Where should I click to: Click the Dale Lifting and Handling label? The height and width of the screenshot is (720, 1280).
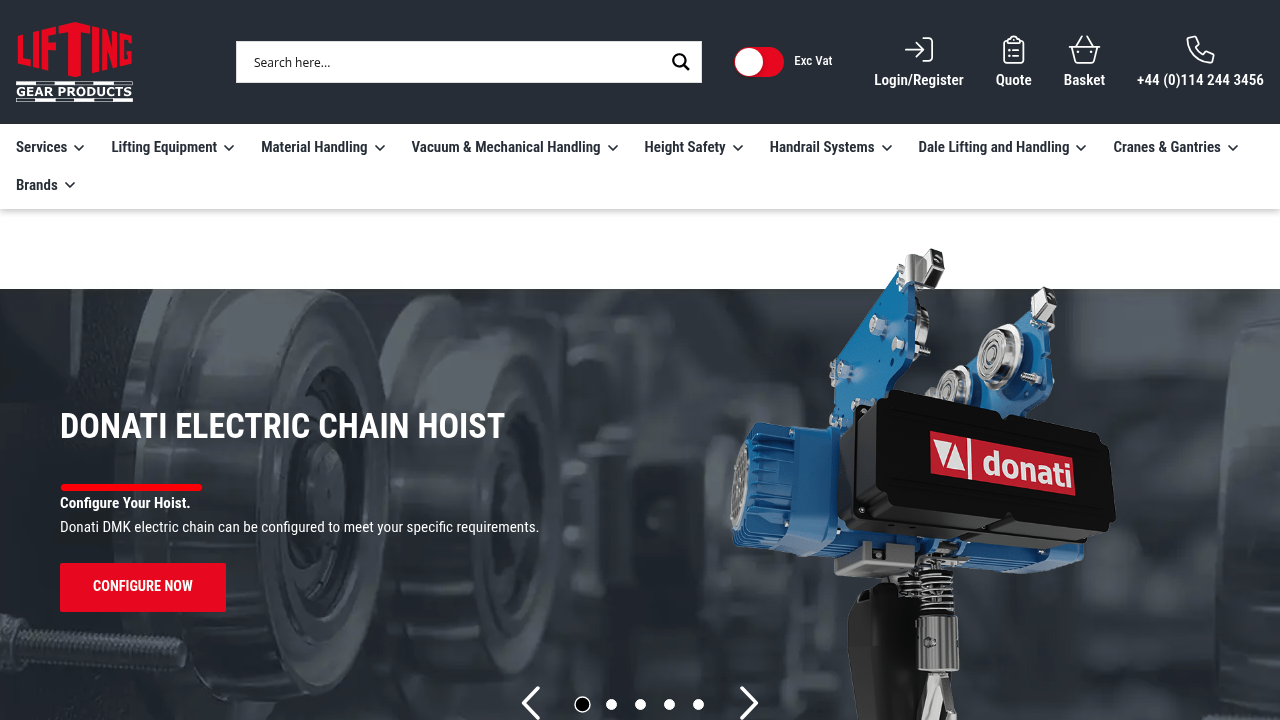pyautogui.click(x=994, y=147)
